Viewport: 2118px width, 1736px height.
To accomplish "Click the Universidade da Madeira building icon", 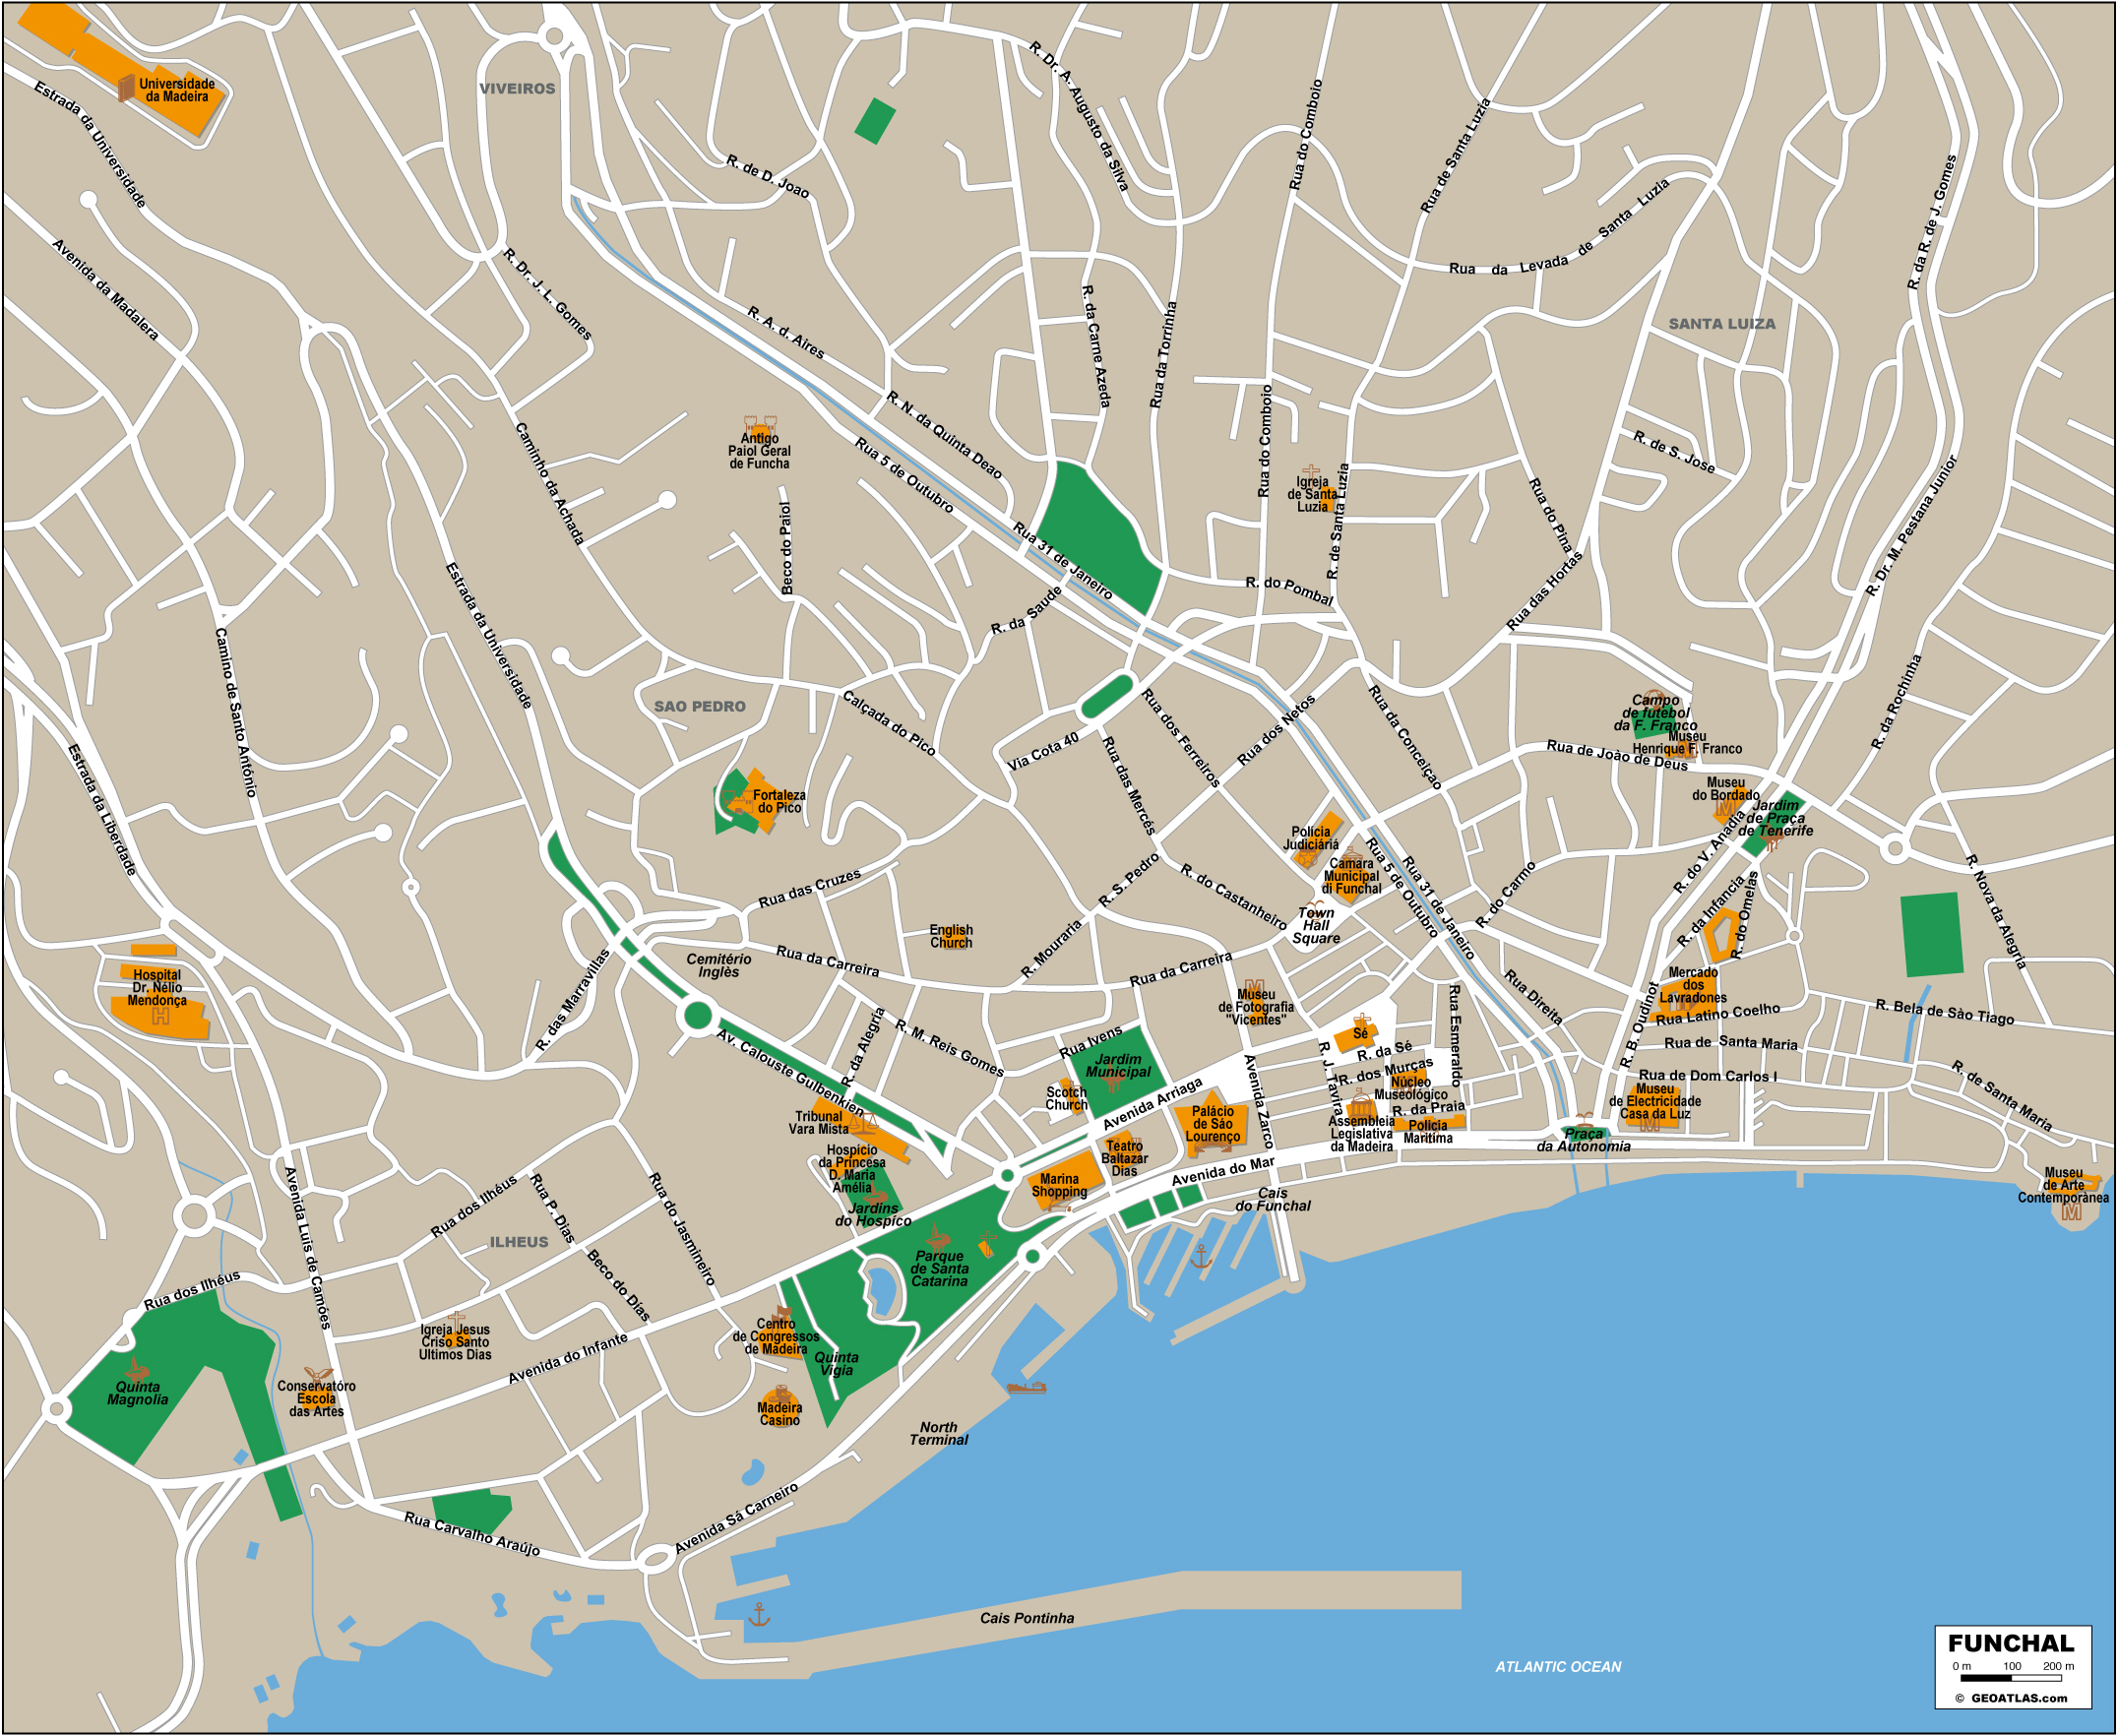I will point(126,88).
